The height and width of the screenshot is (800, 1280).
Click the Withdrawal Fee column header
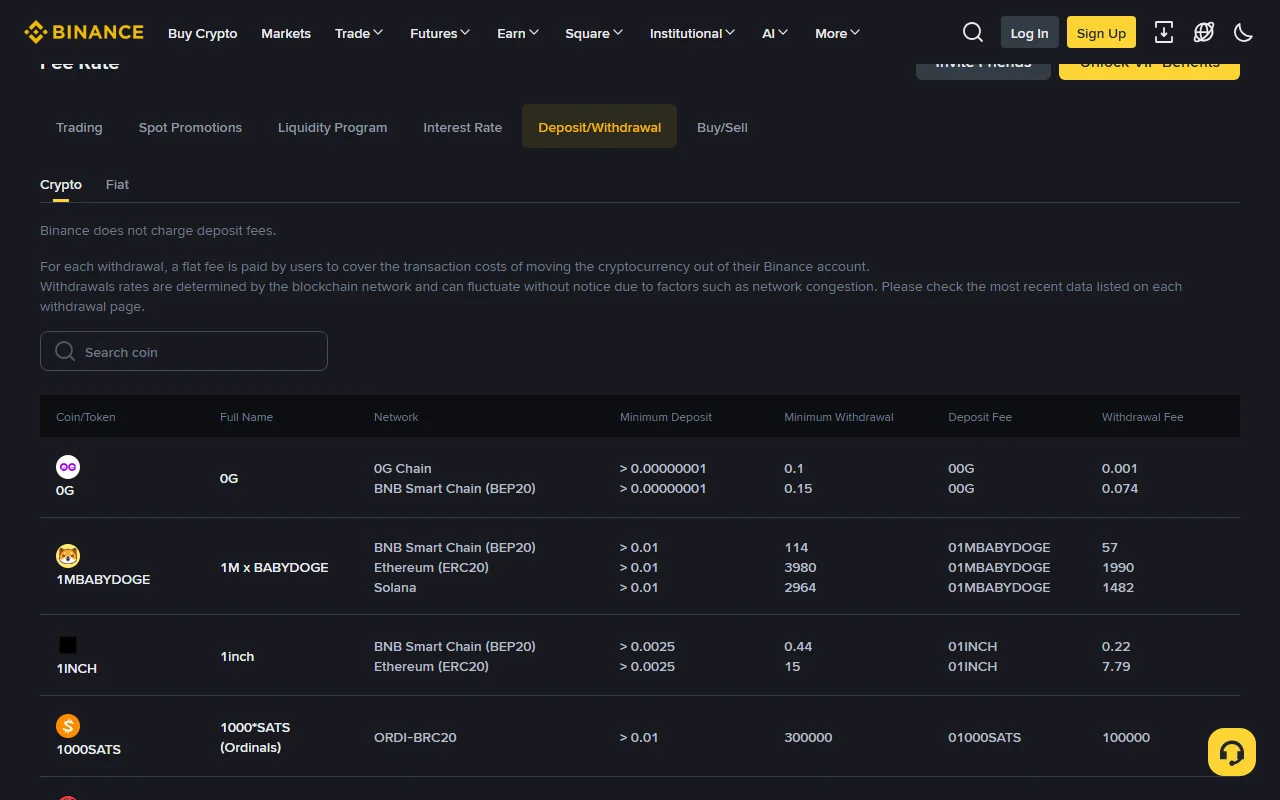1143,417
